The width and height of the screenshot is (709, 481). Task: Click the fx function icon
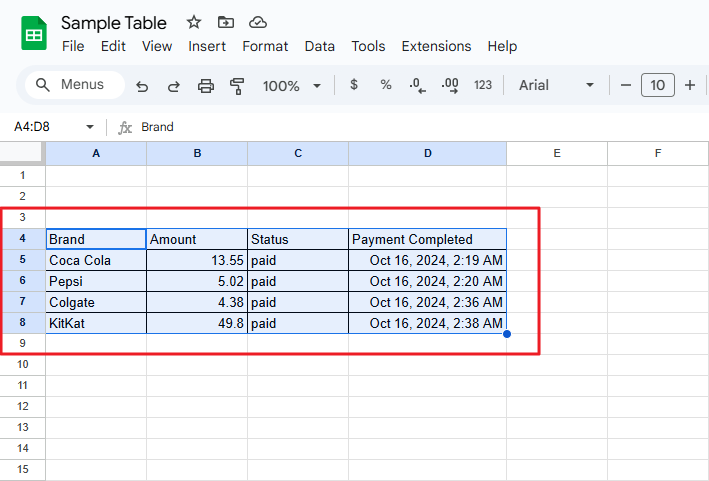(x=125, y=127)
